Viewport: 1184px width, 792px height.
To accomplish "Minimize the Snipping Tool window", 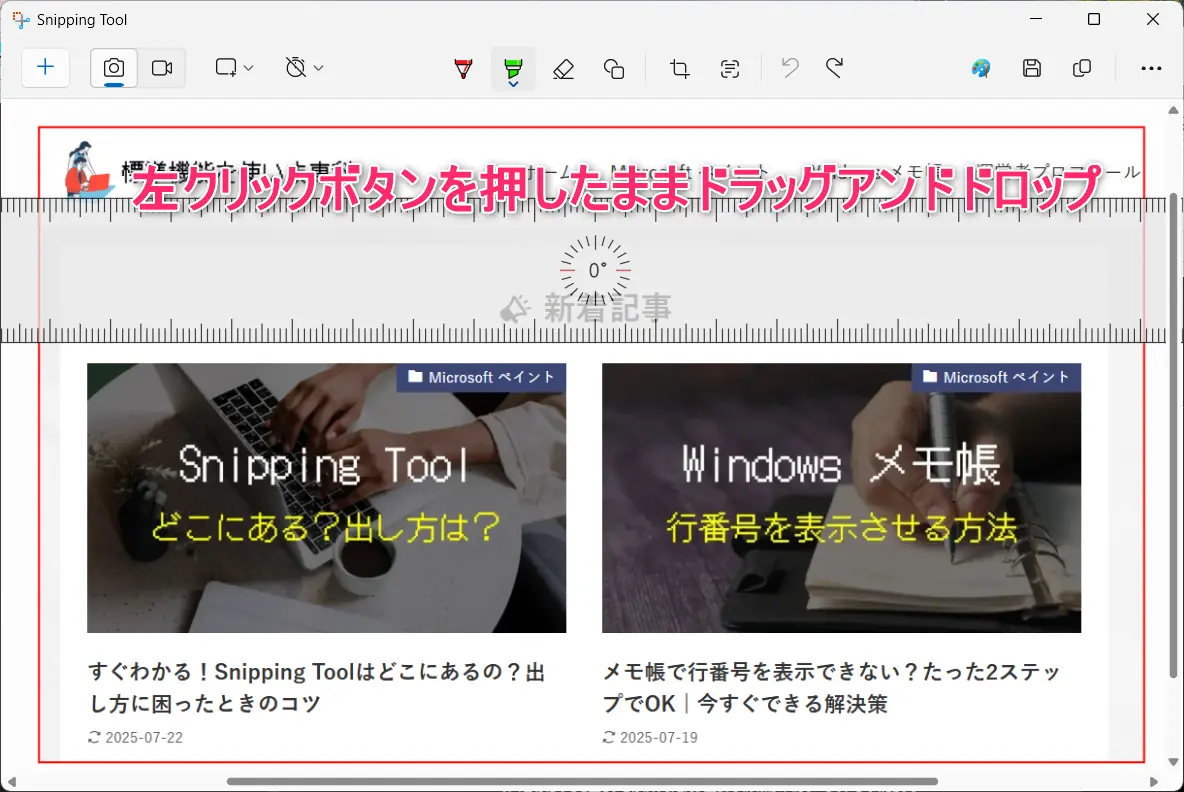I will point(1036,19).
